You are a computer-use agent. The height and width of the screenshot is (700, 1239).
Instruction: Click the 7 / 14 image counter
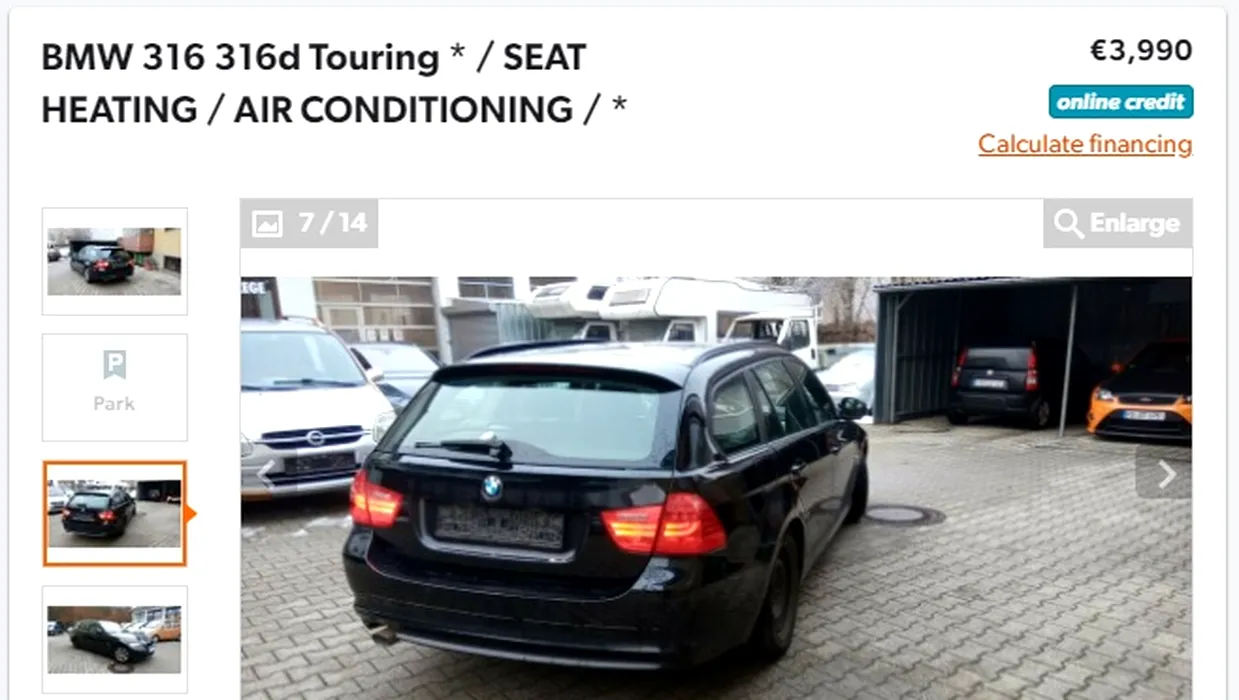[x=333, y=223]
